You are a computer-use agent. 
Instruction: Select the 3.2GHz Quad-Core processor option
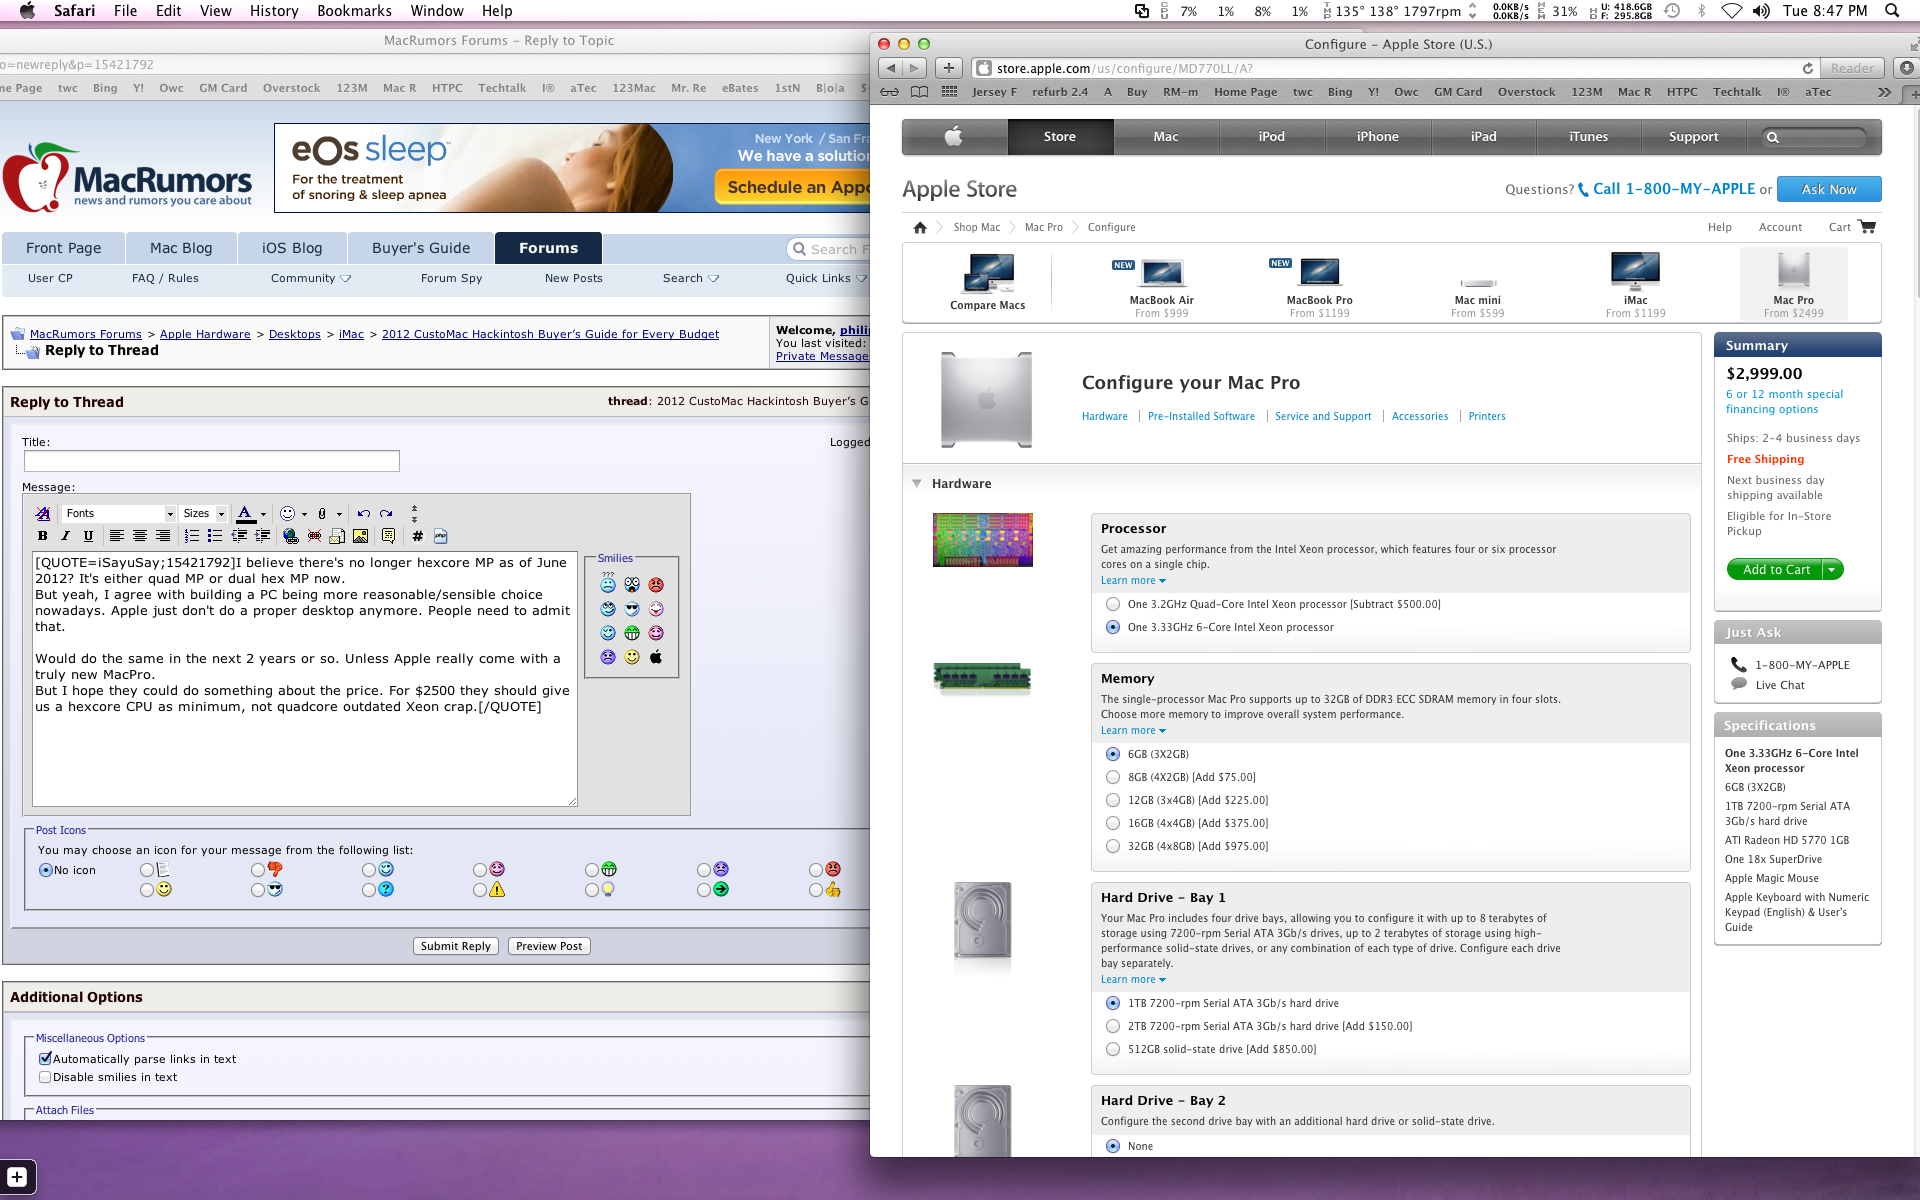[x=1113, y=604]
